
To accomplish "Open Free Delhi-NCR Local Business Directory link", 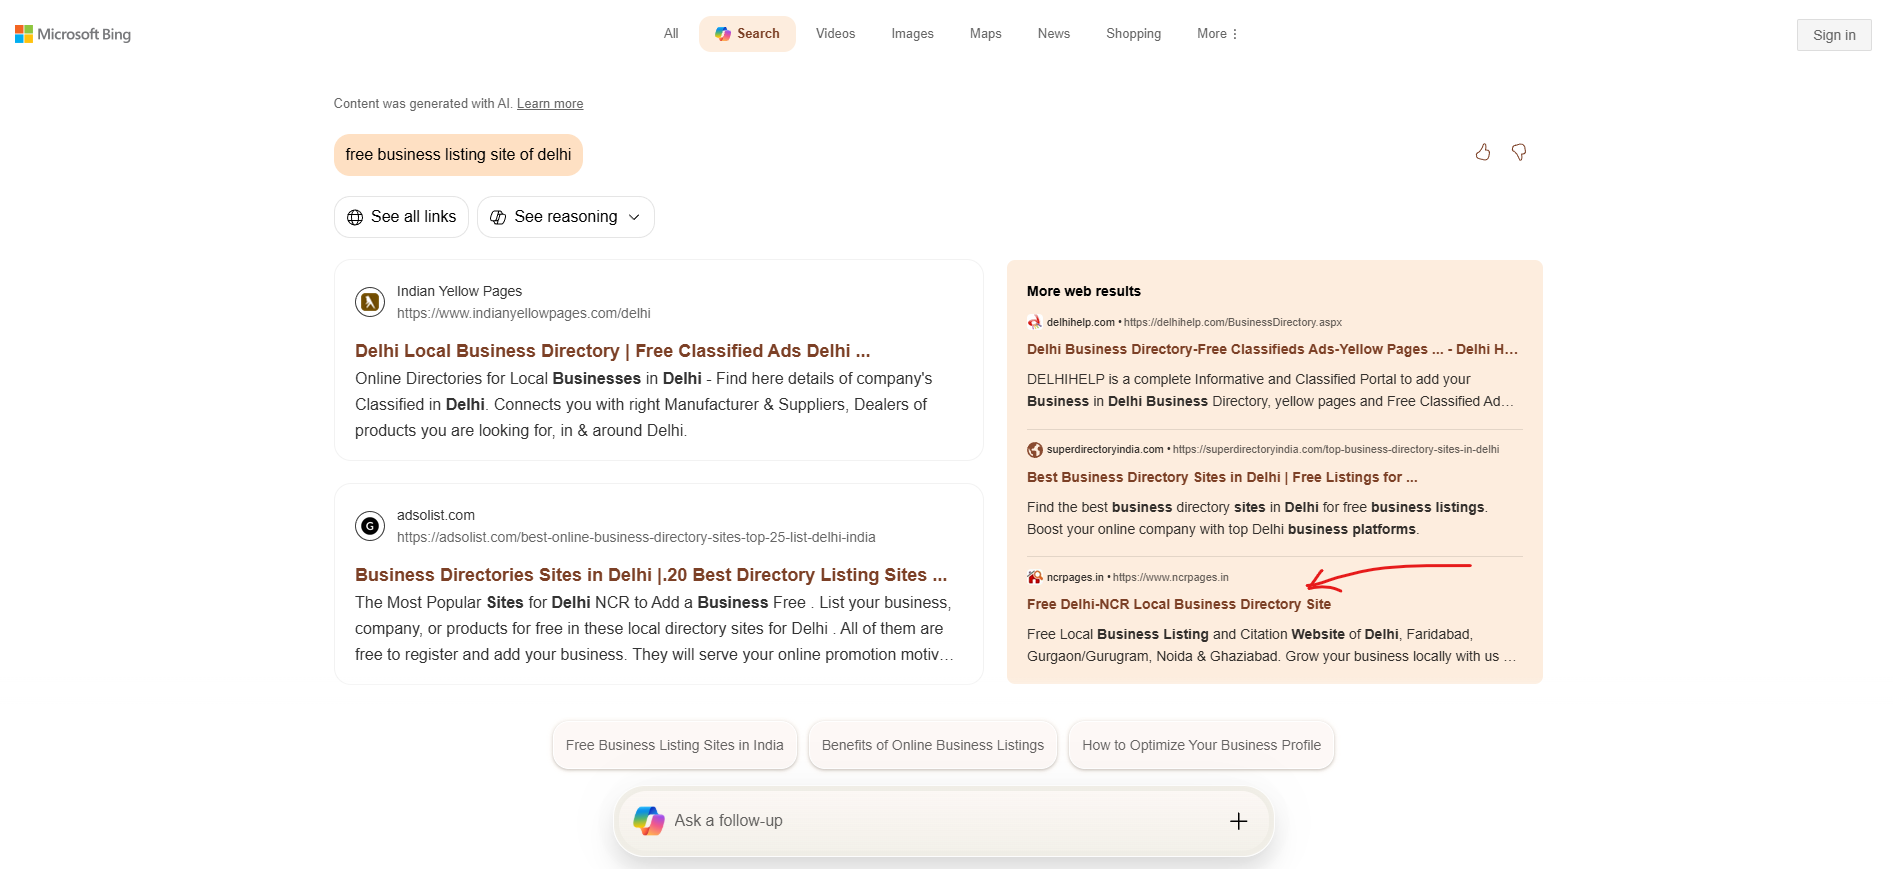I will point(1178,604).
